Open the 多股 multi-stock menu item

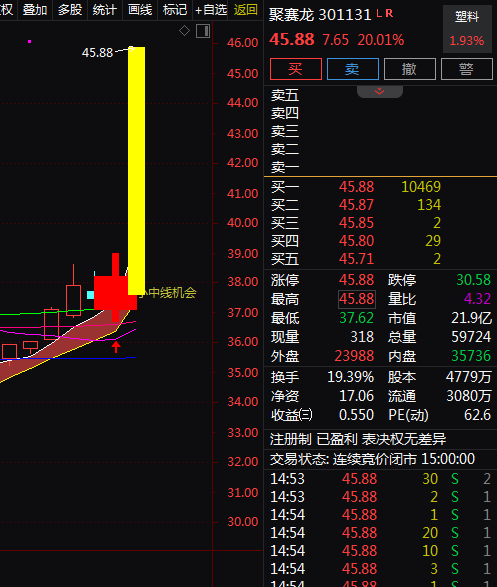[70, 9]
